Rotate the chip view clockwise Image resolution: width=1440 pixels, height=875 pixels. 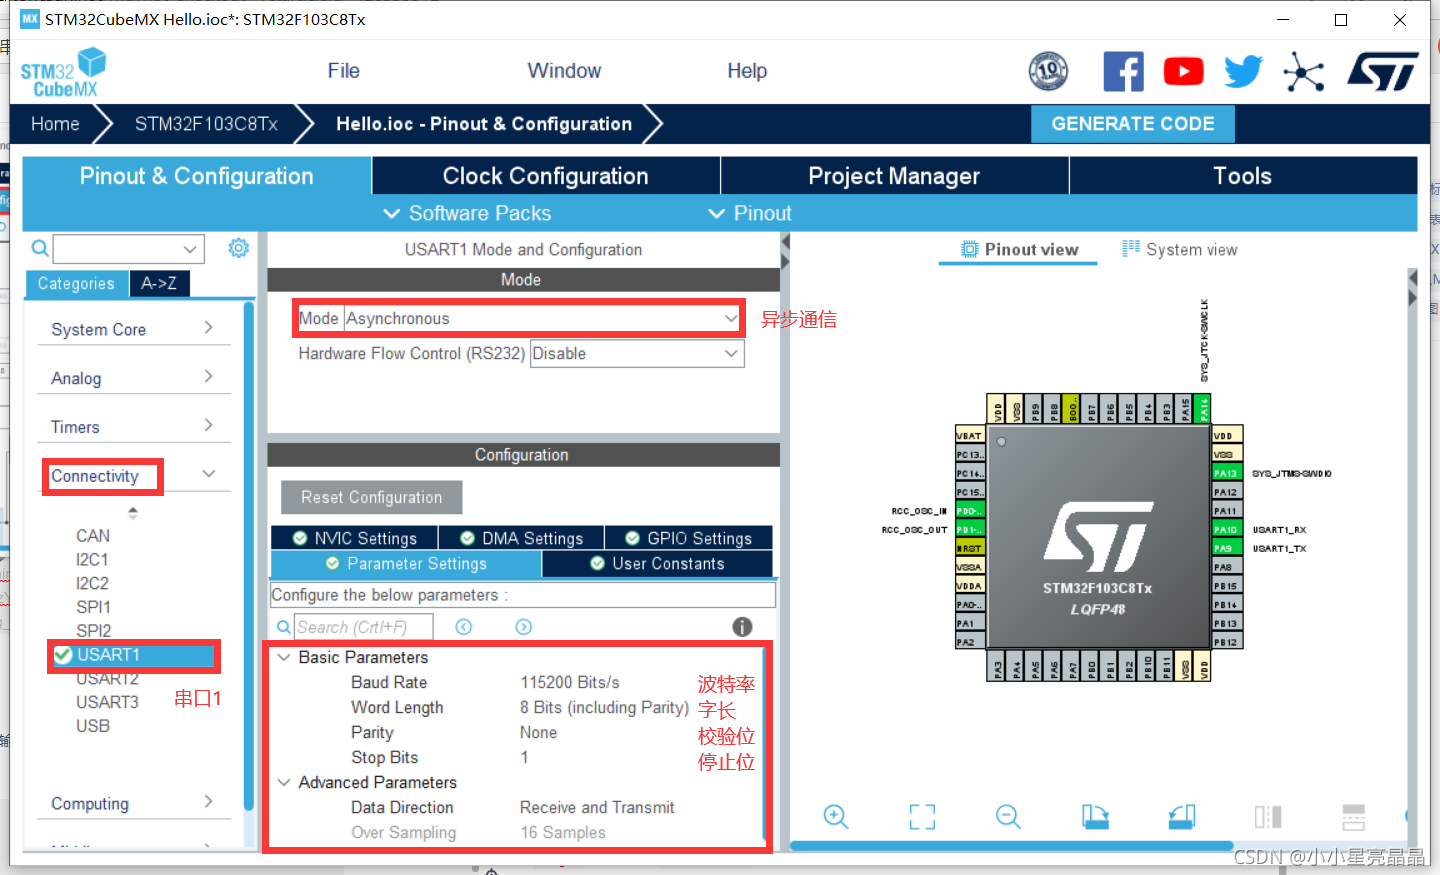click(1095, 817)
